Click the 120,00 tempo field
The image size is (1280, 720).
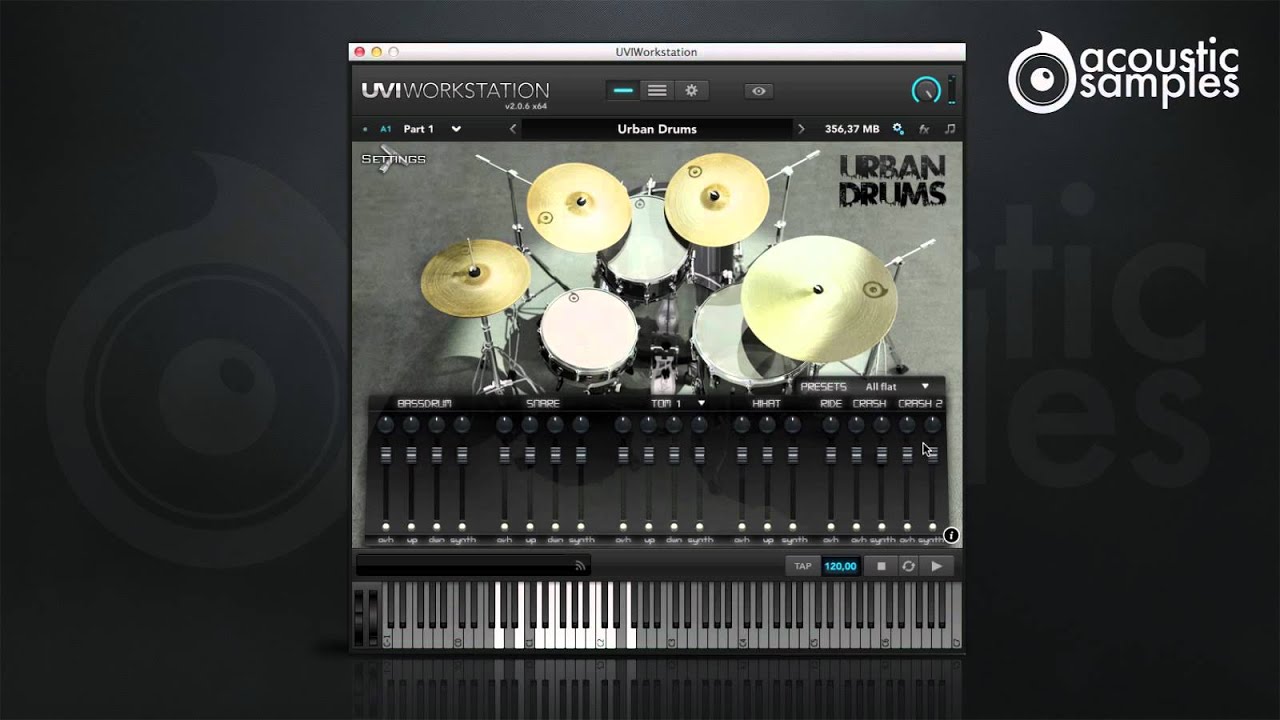click(840, 566)
